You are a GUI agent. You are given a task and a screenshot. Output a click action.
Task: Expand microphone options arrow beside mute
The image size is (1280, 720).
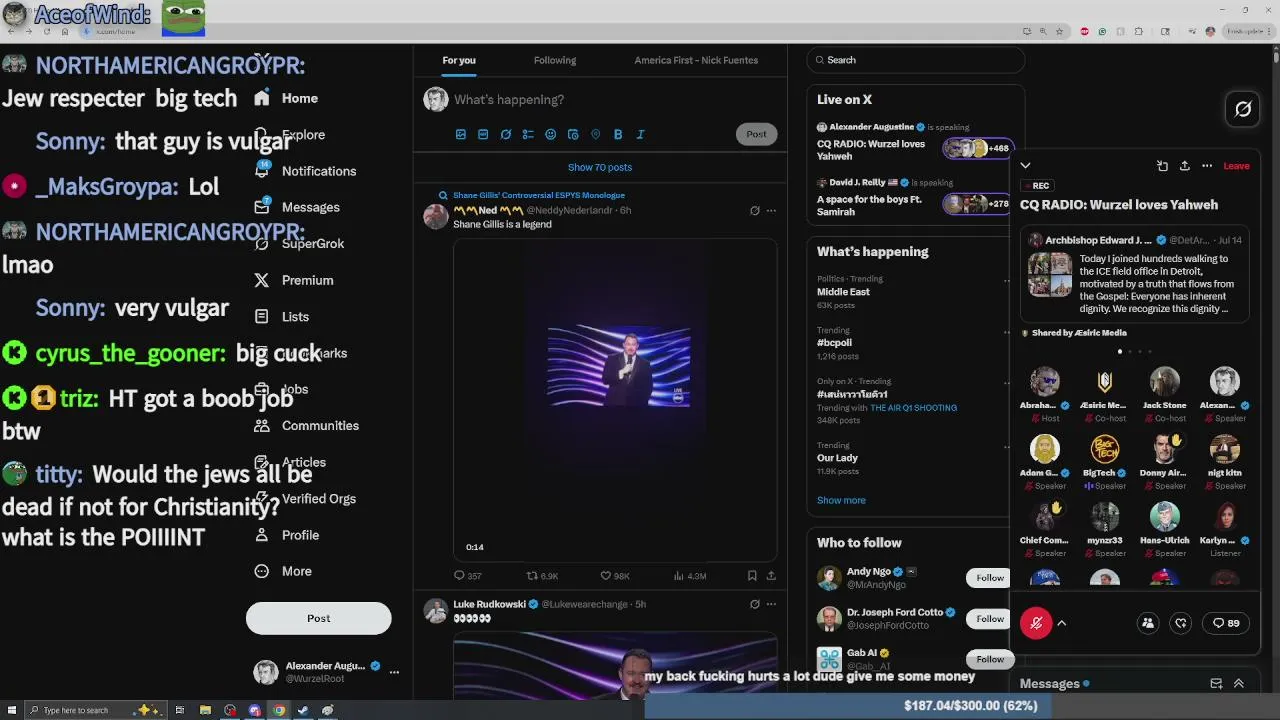pyautogui.click(x=1062, y=623)
